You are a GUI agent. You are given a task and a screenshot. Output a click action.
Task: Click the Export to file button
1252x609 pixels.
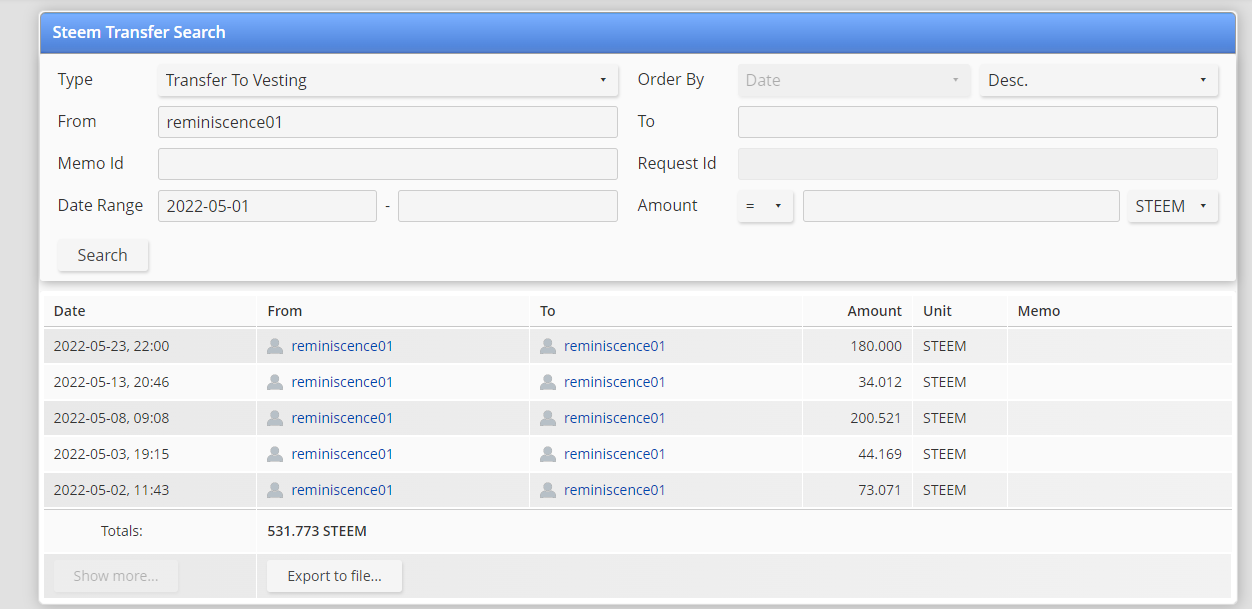click(335, 576)
